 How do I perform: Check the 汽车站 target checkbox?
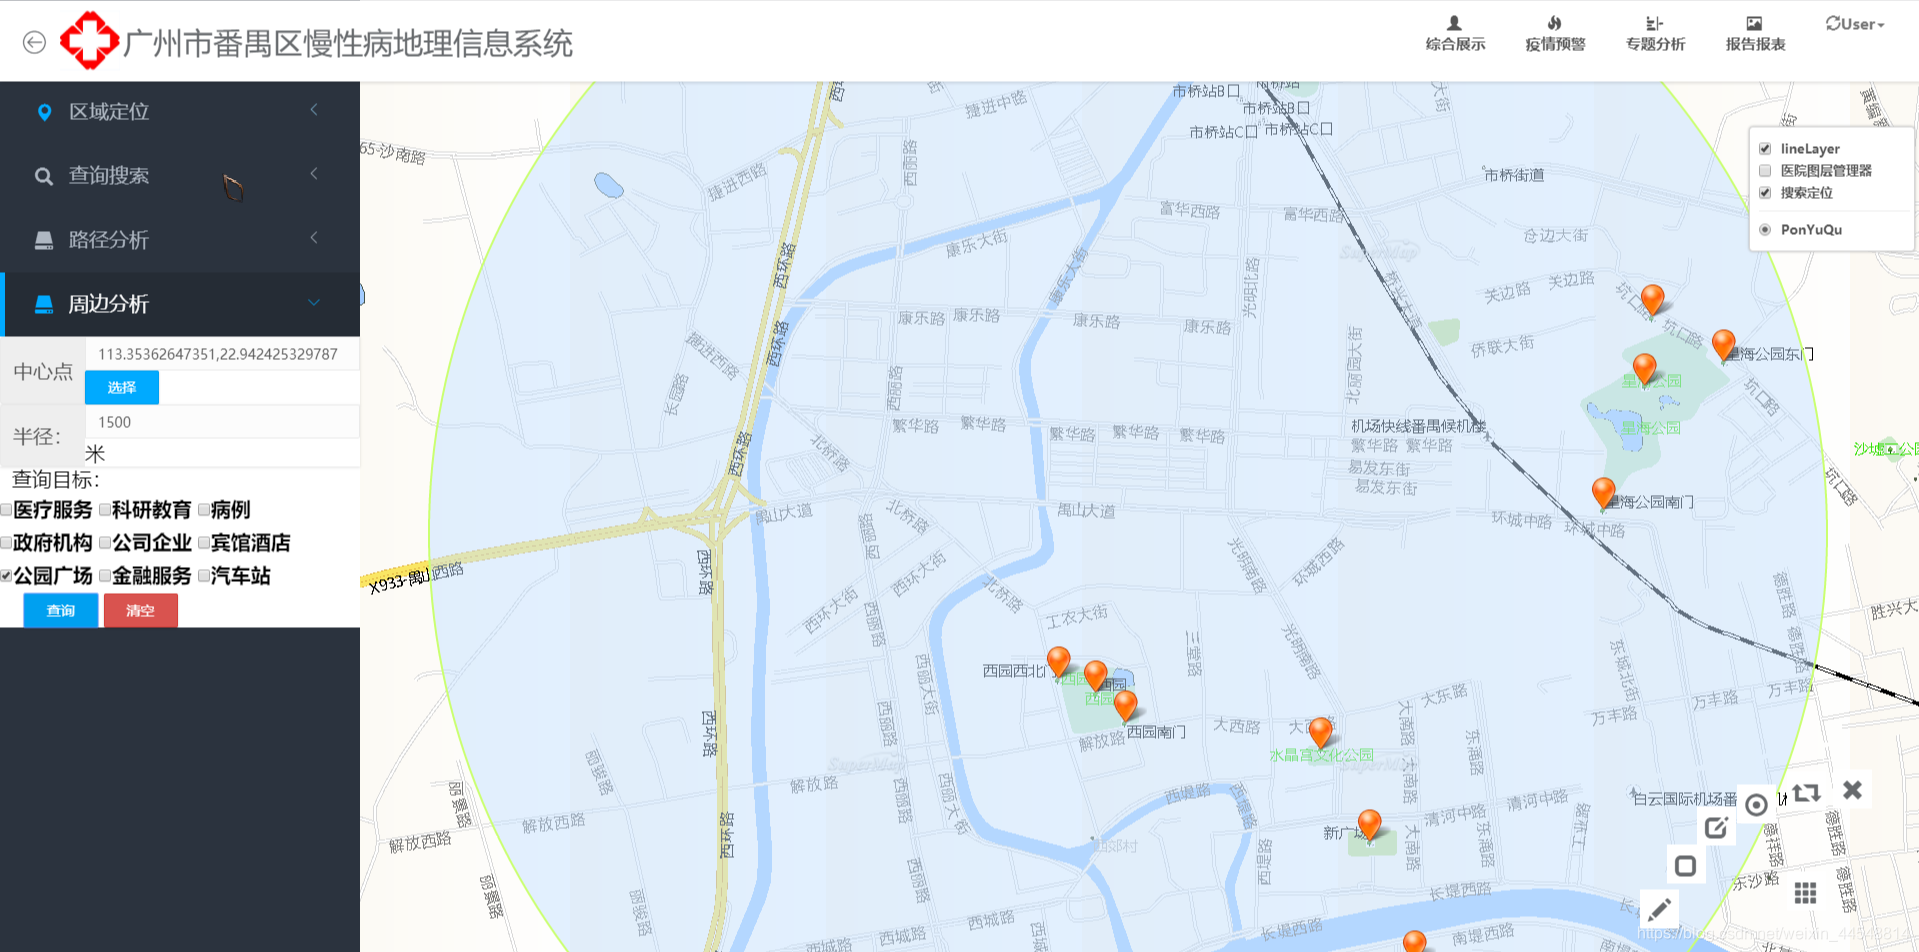204,576
